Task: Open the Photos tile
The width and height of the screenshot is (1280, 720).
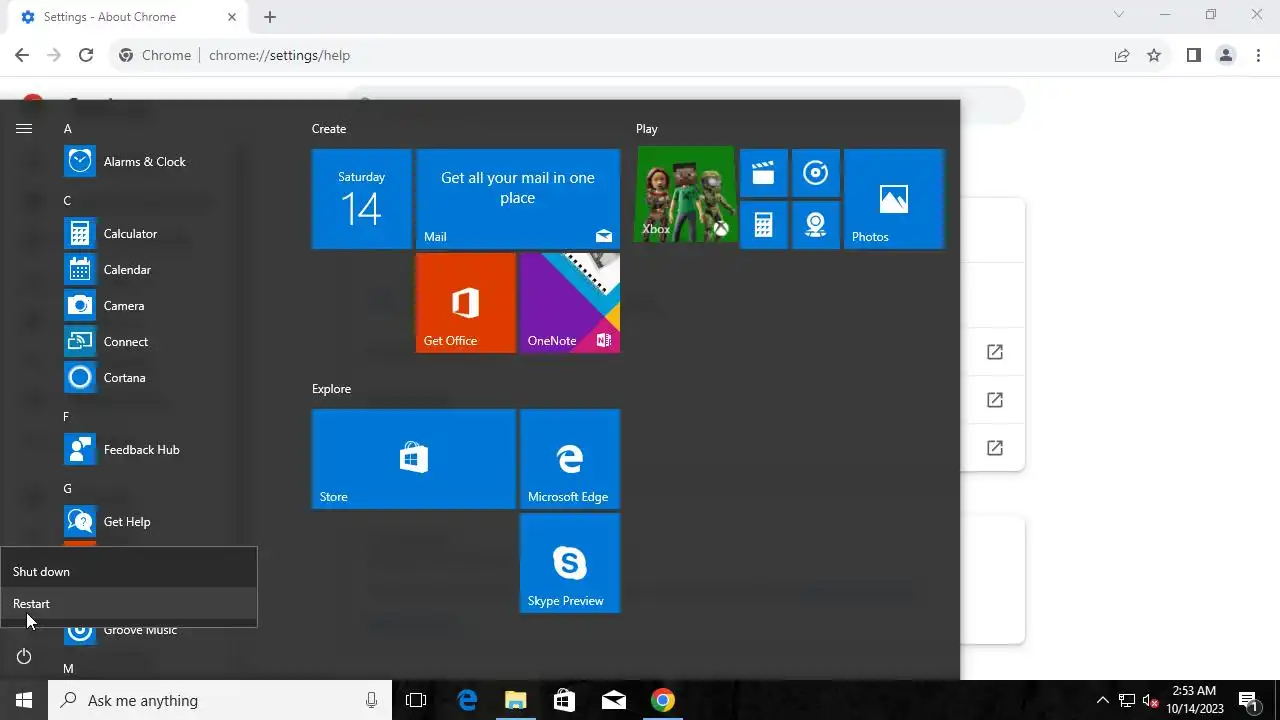Action: pyautogui.click(x=894, y=199)
